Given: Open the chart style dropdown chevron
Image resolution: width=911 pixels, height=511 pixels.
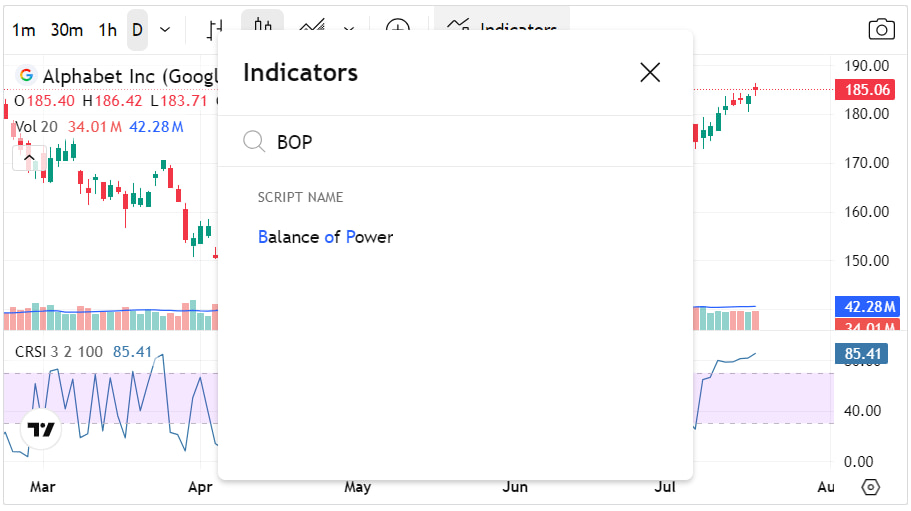Looking at the screenshot, I should [x=349, y=29].
